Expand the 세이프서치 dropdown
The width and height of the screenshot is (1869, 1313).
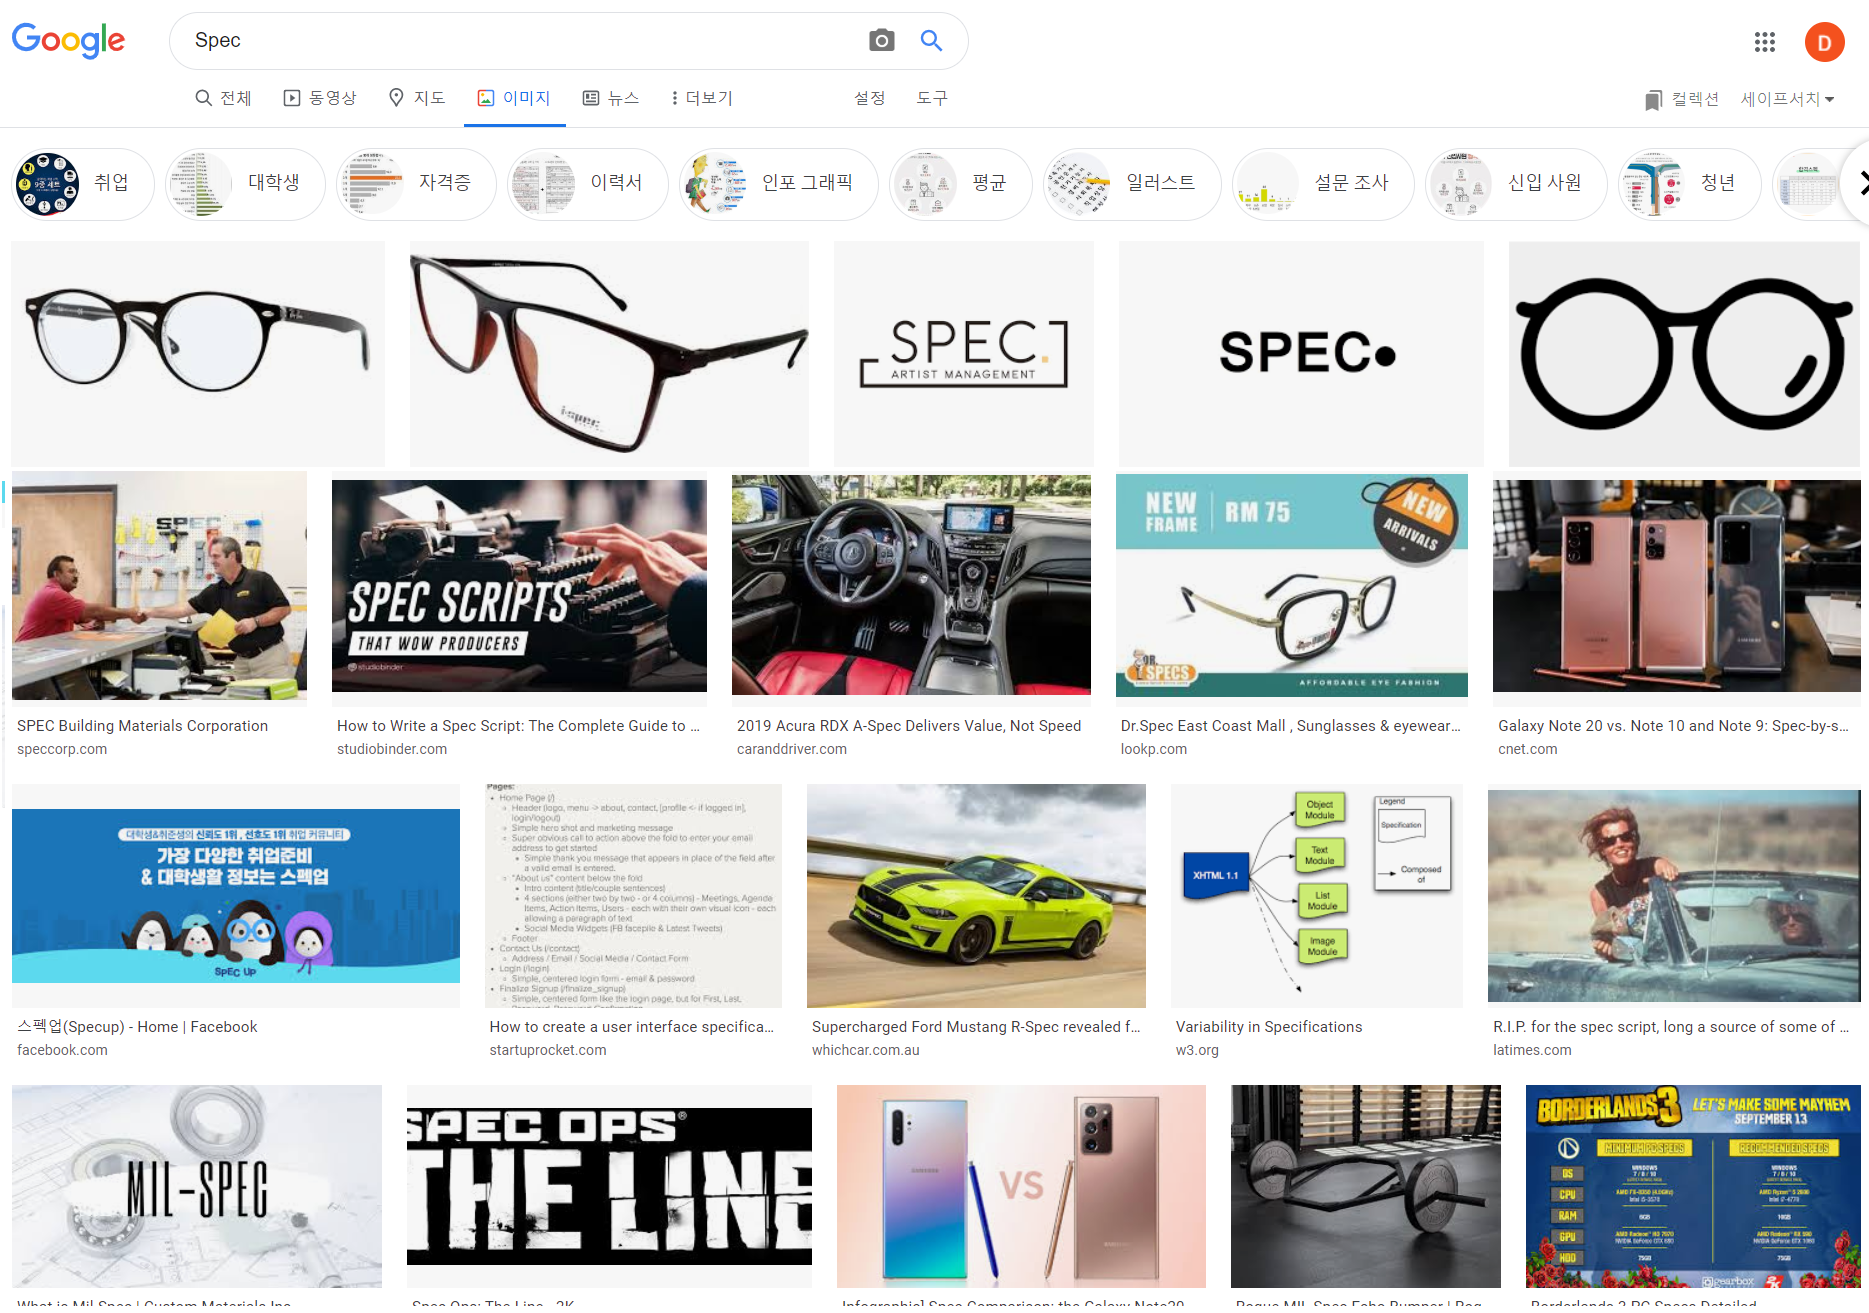point(1787,99)
